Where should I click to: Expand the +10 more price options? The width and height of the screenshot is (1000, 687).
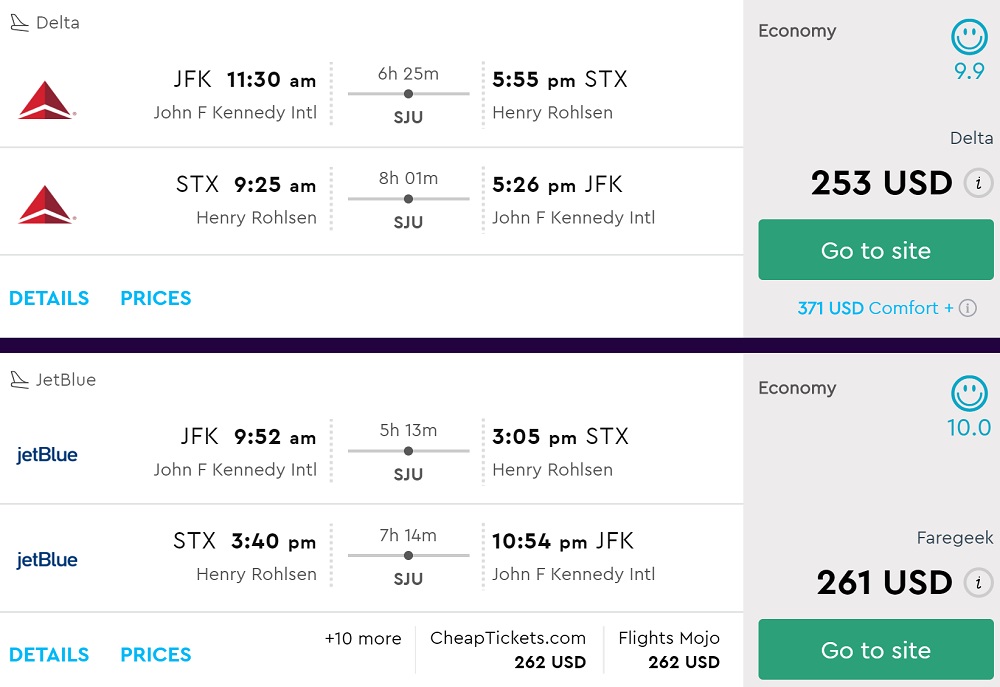[363, 639]
